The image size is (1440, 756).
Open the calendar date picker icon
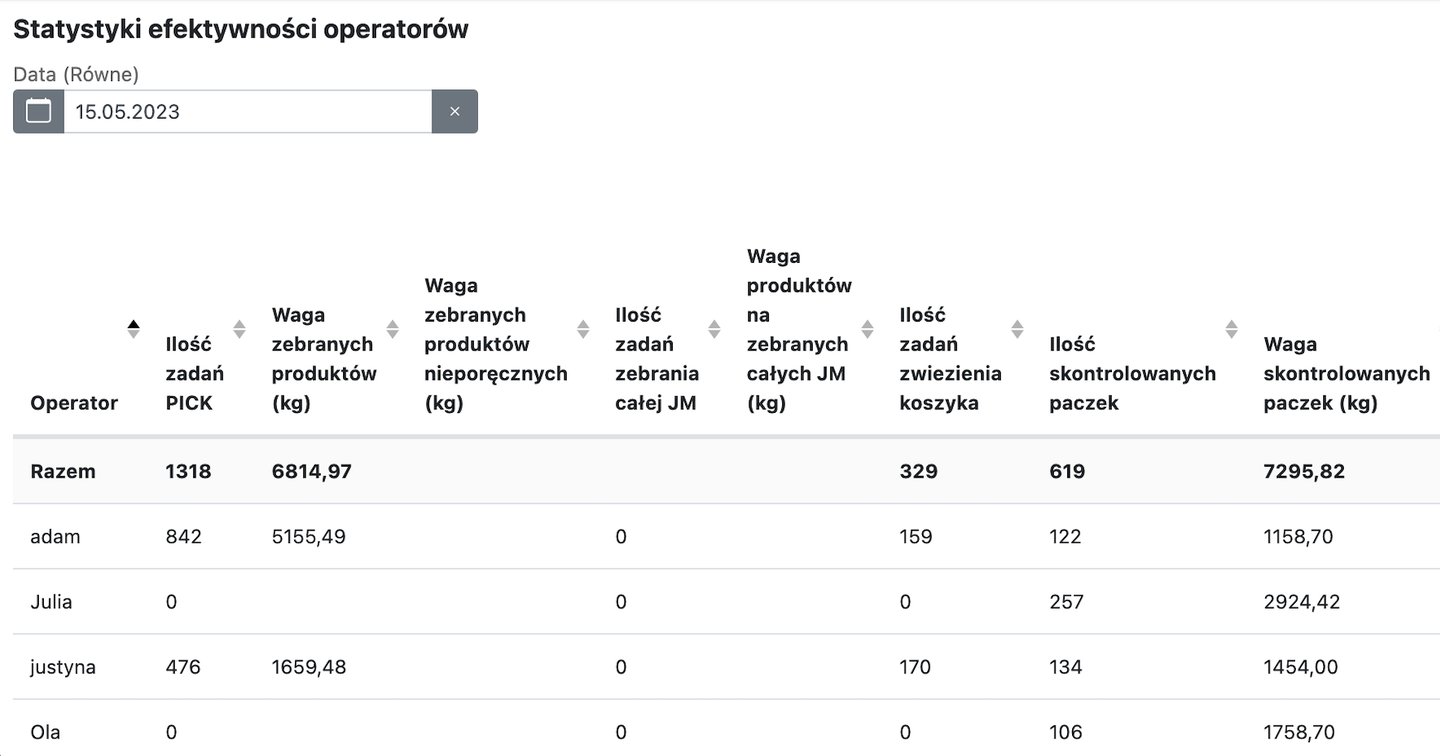[x=38, y=111]
